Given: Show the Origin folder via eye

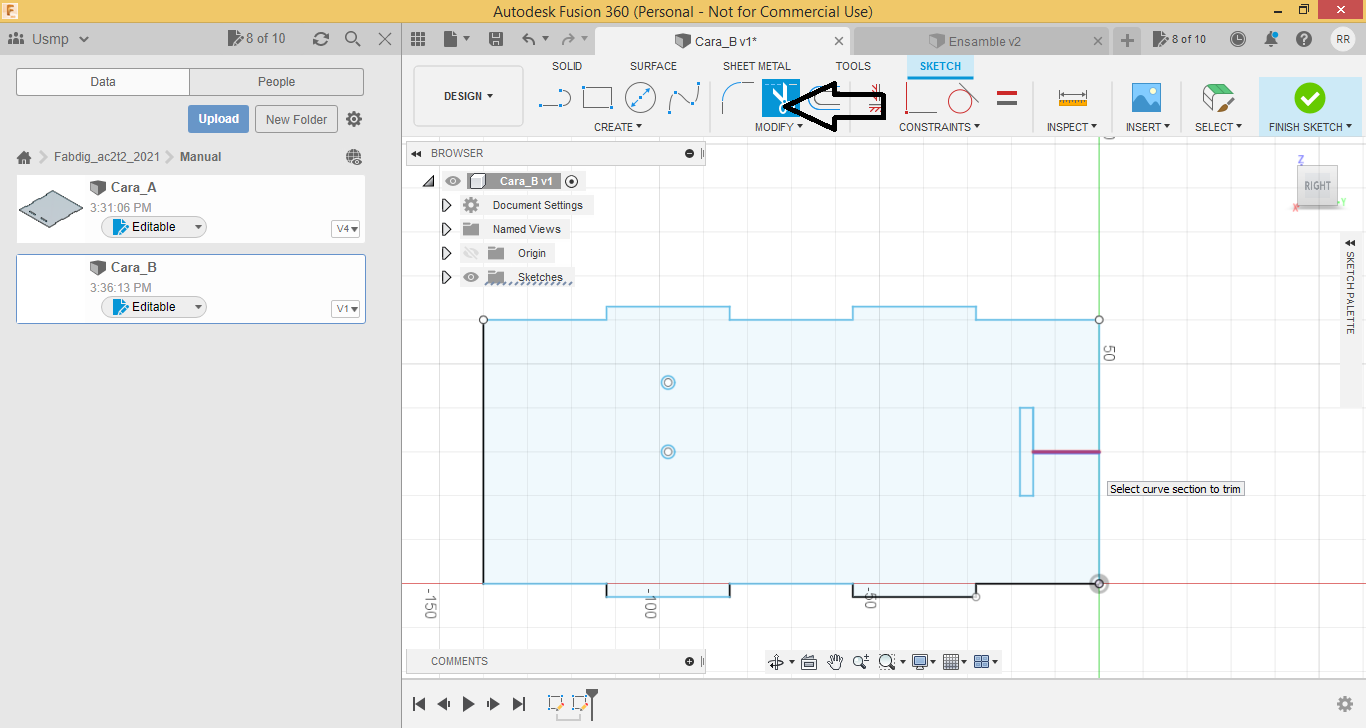Looking at the screenshot, I should pyautogui.click(x=471, y=253).
